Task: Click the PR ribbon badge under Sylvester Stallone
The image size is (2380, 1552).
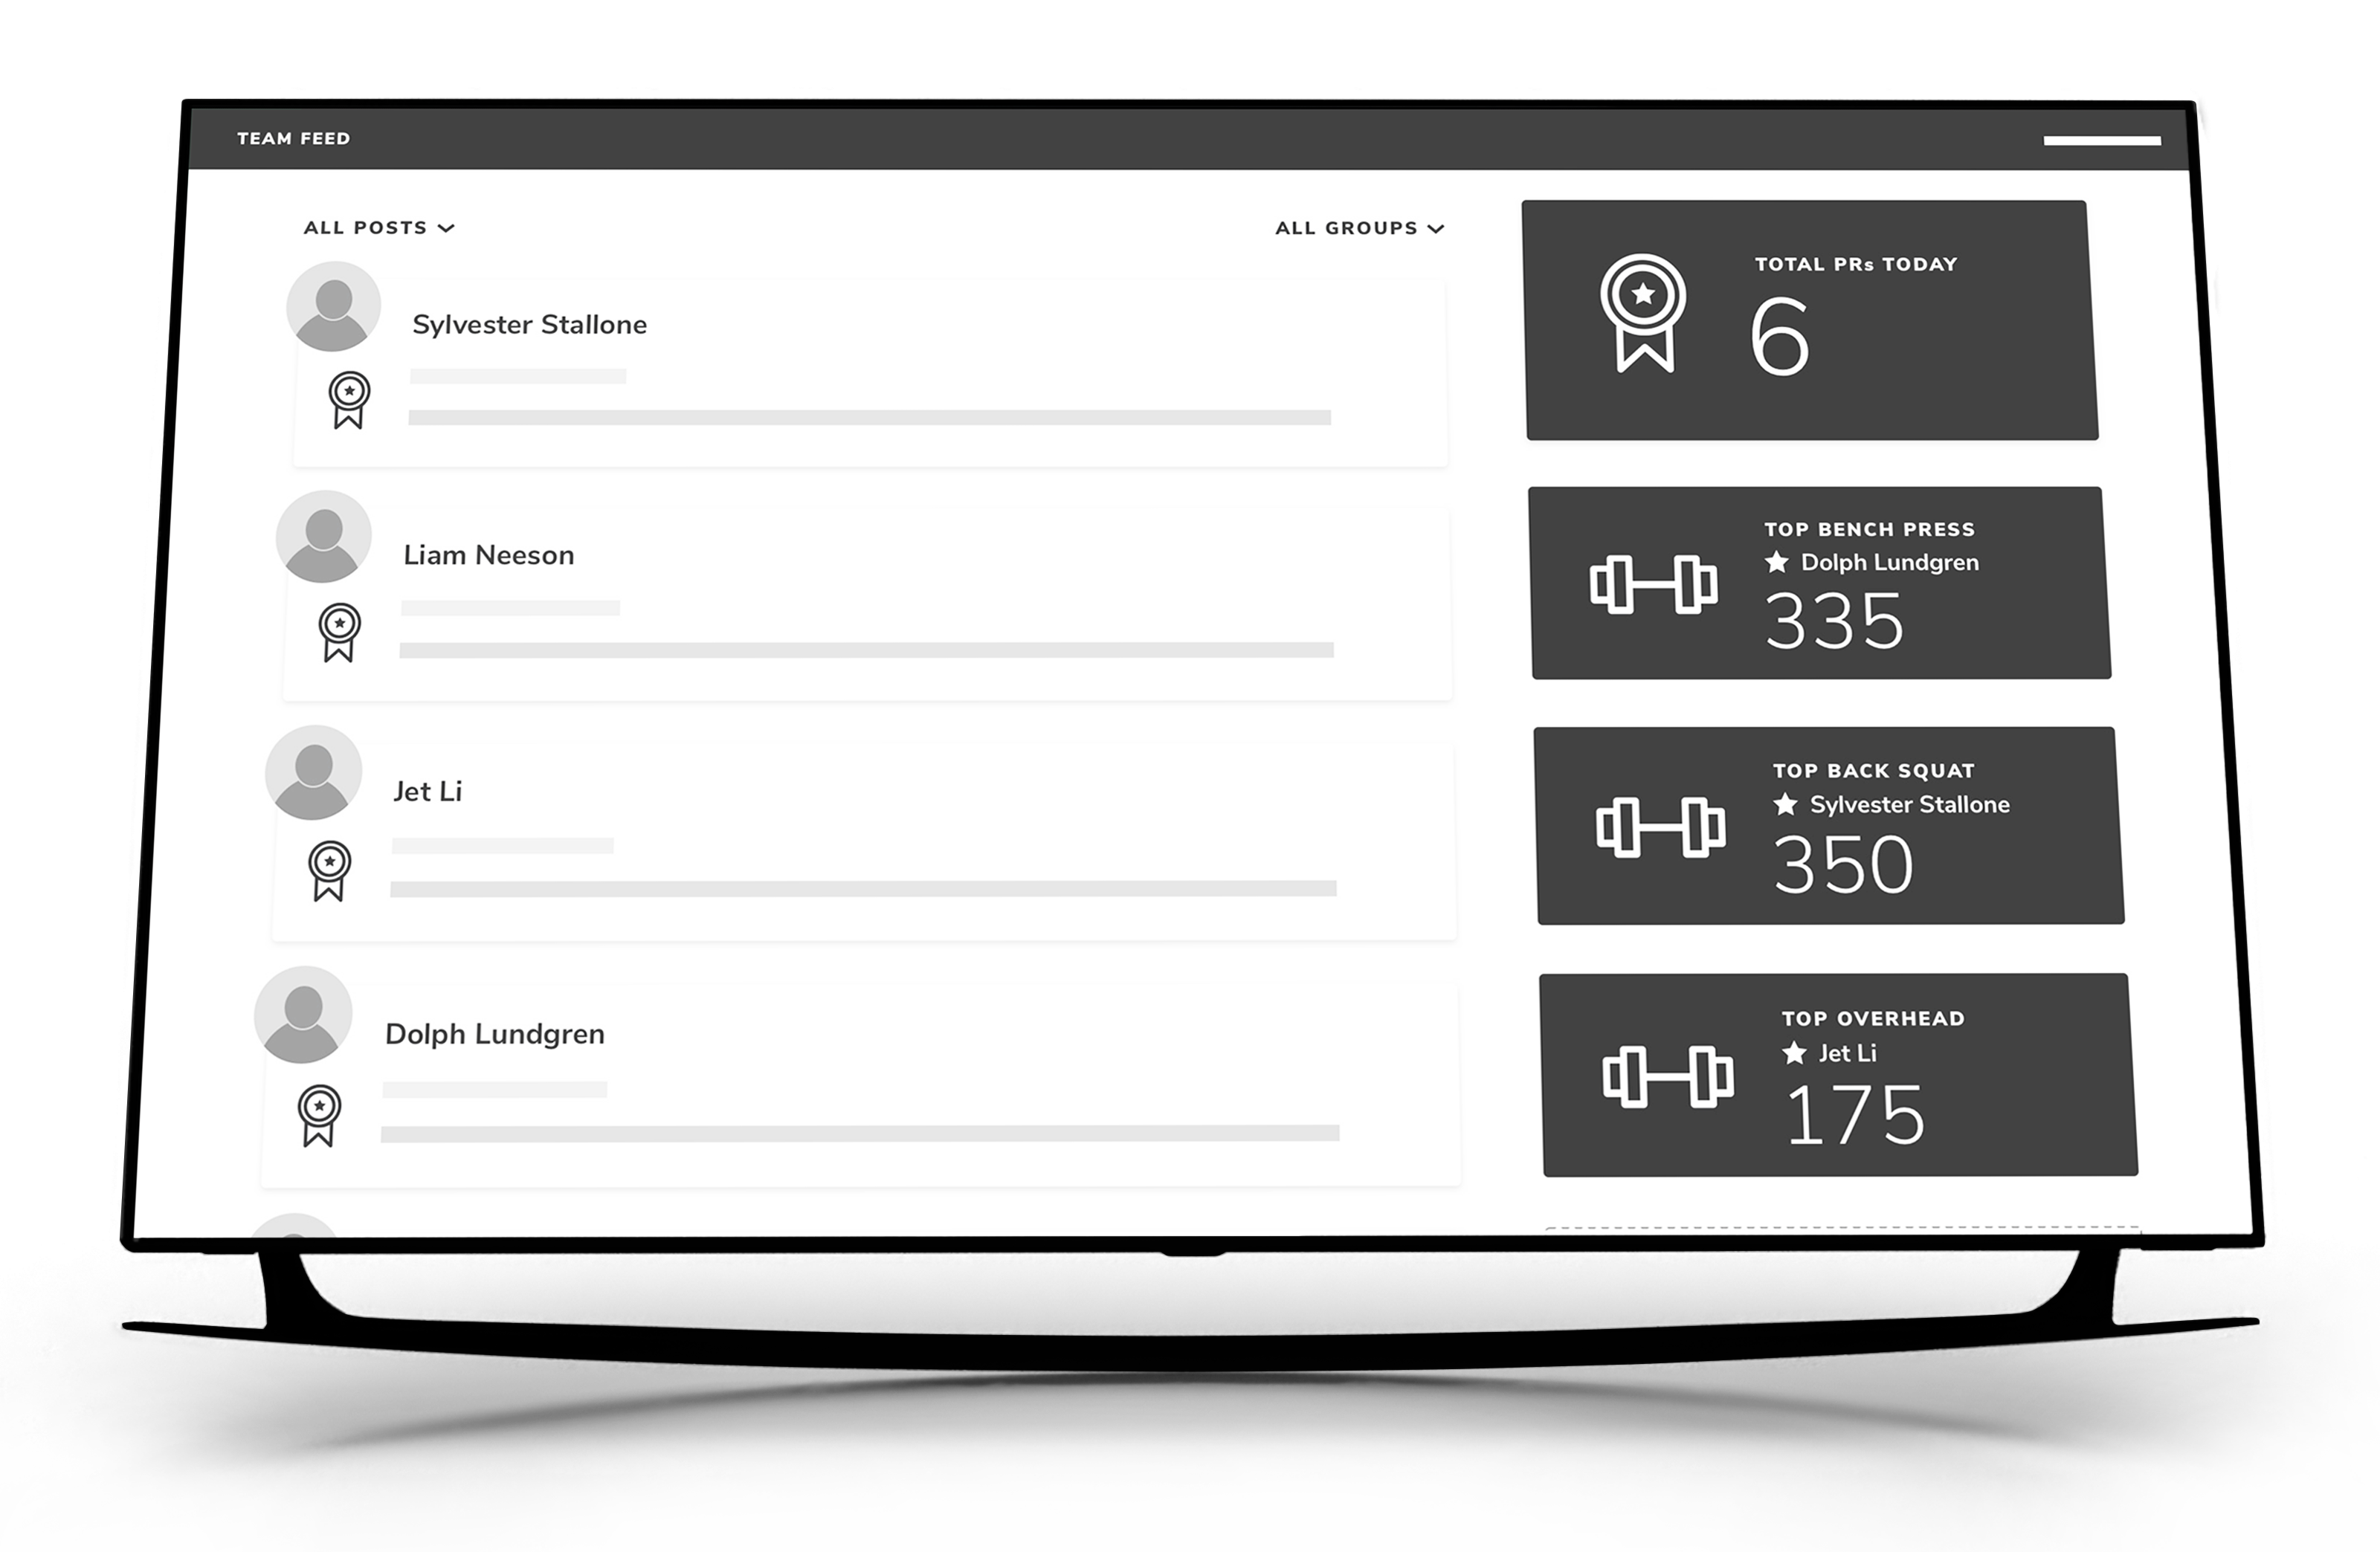Action: 349,400
